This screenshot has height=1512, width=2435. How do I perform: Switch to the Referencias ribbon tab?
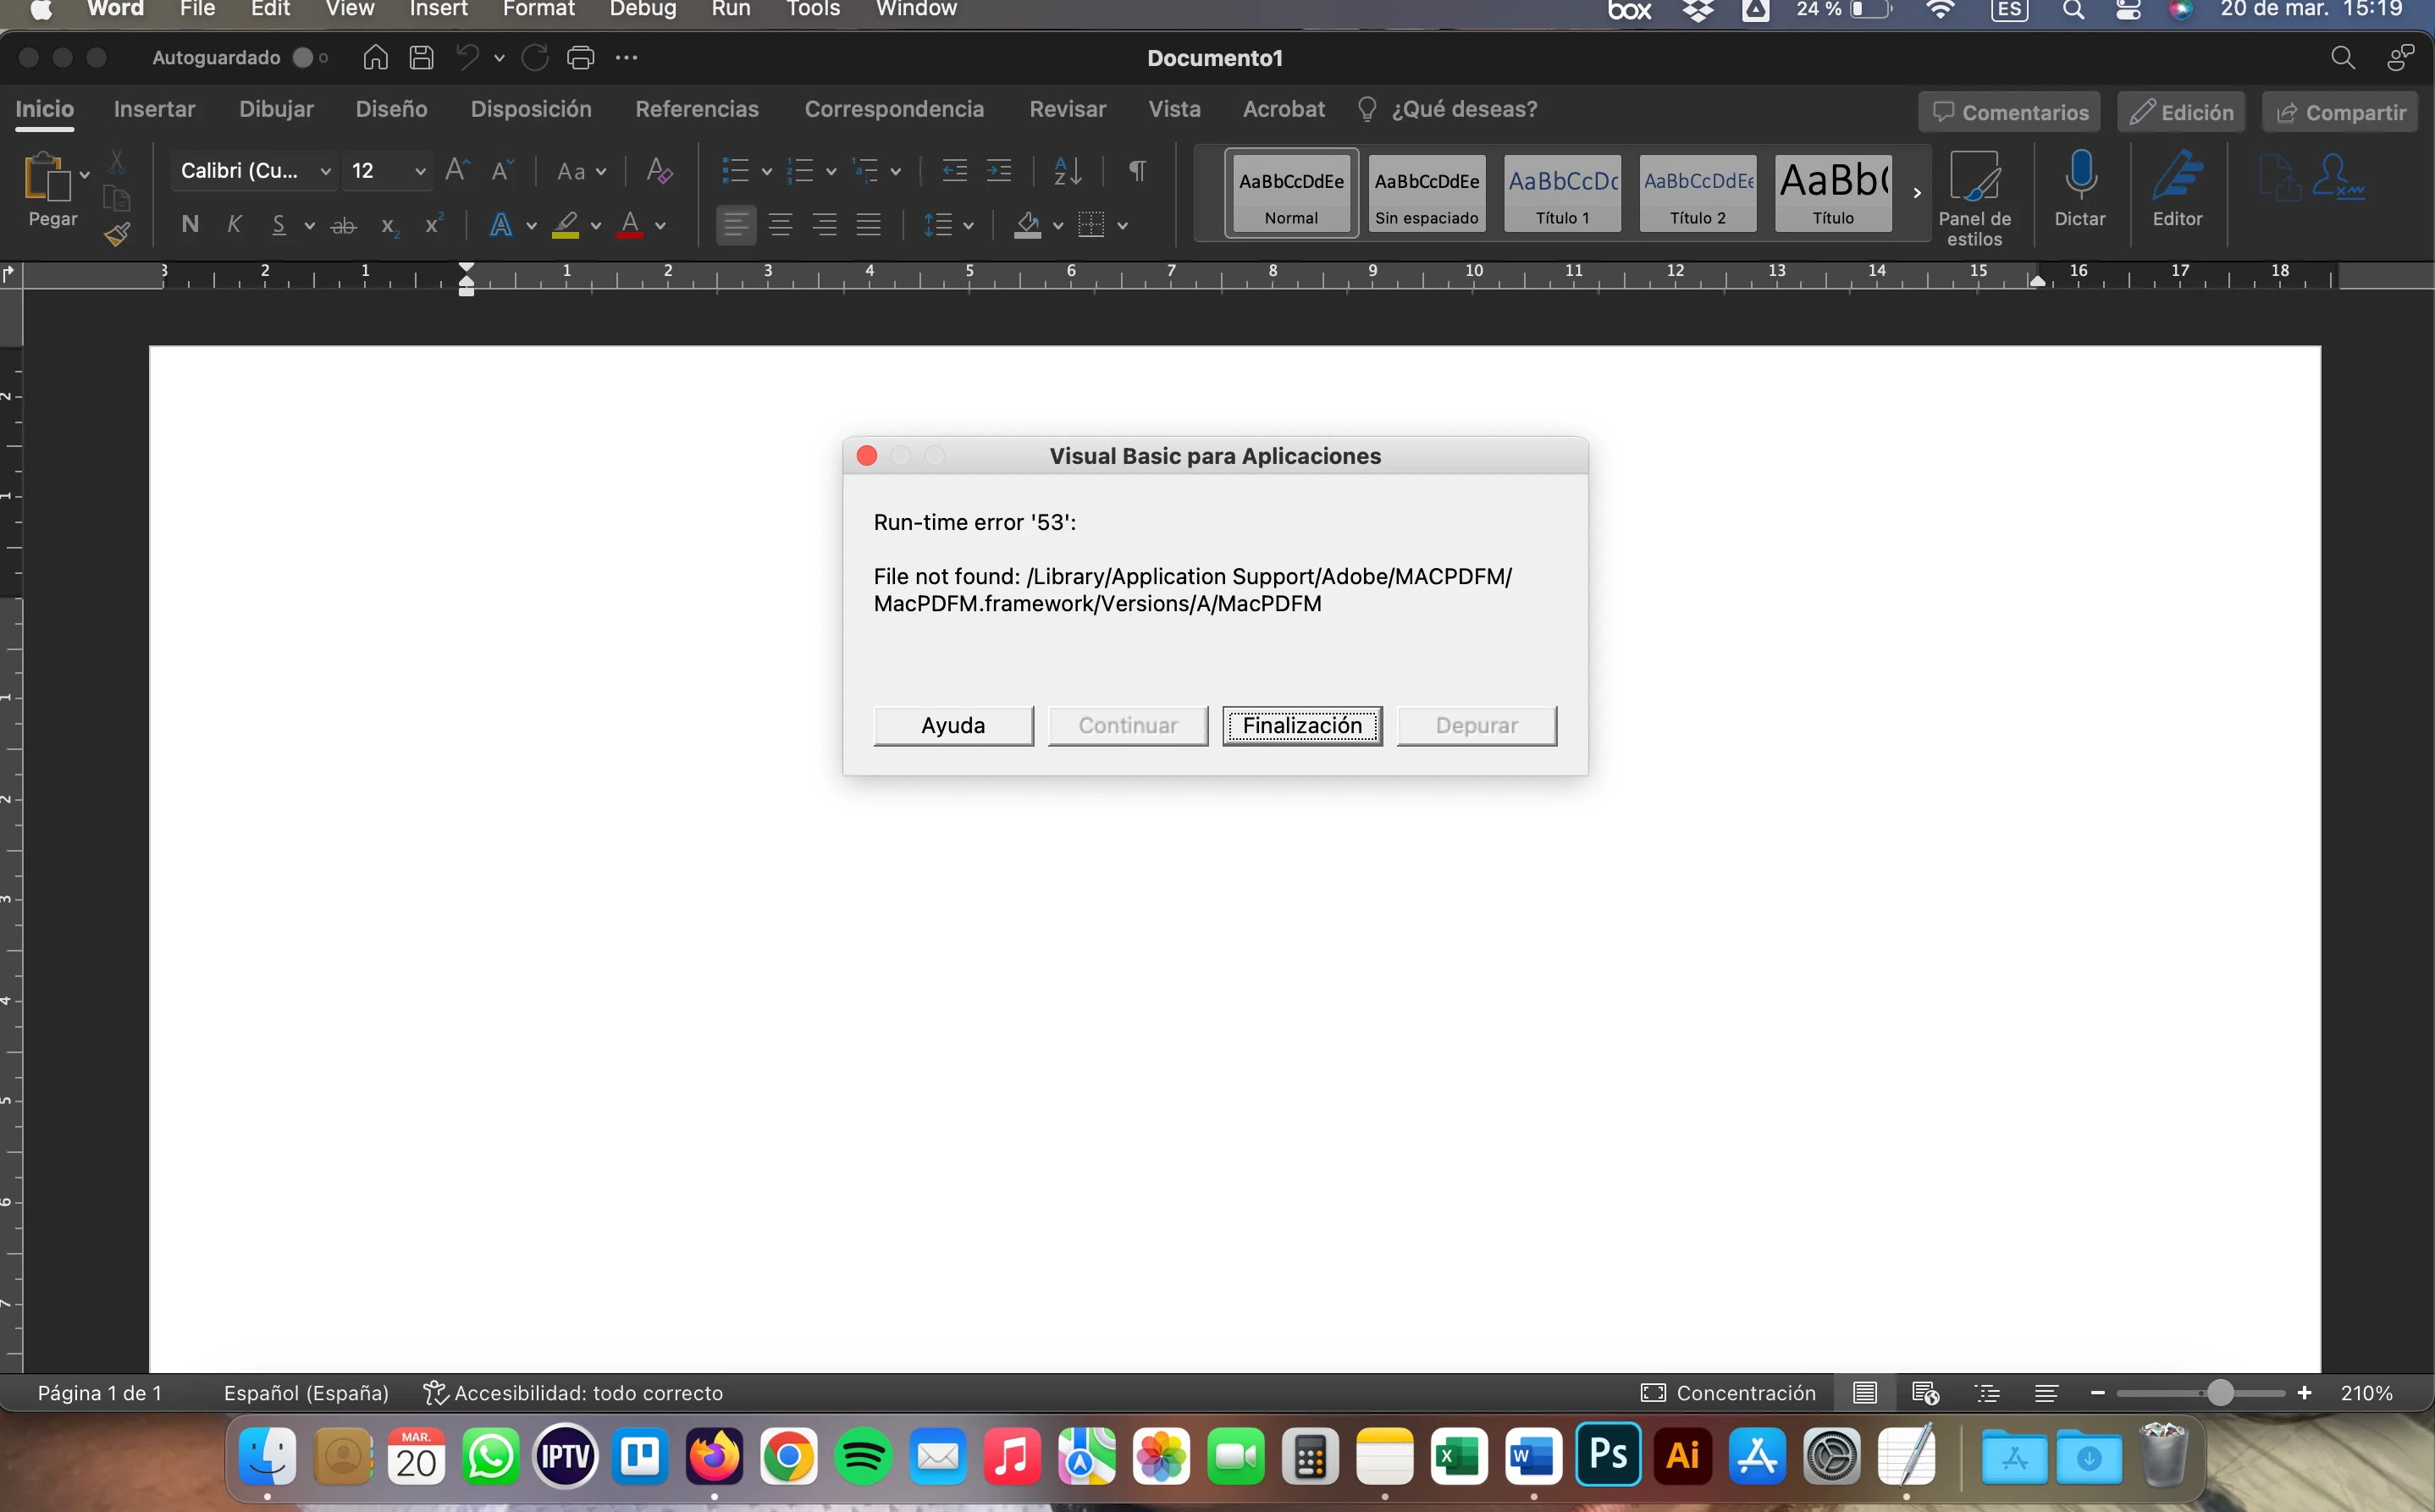pyautogui.click(x=696, y=109)
